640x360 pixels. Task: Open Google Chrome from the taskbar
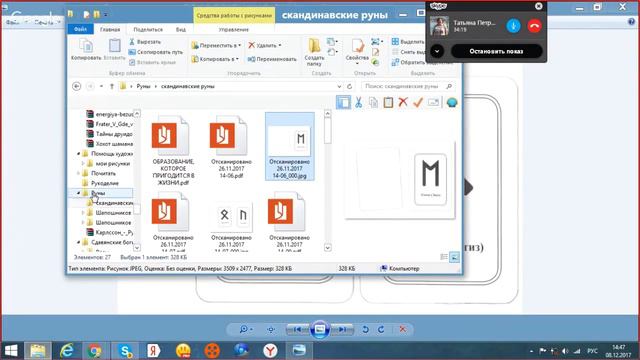(94, 350)
